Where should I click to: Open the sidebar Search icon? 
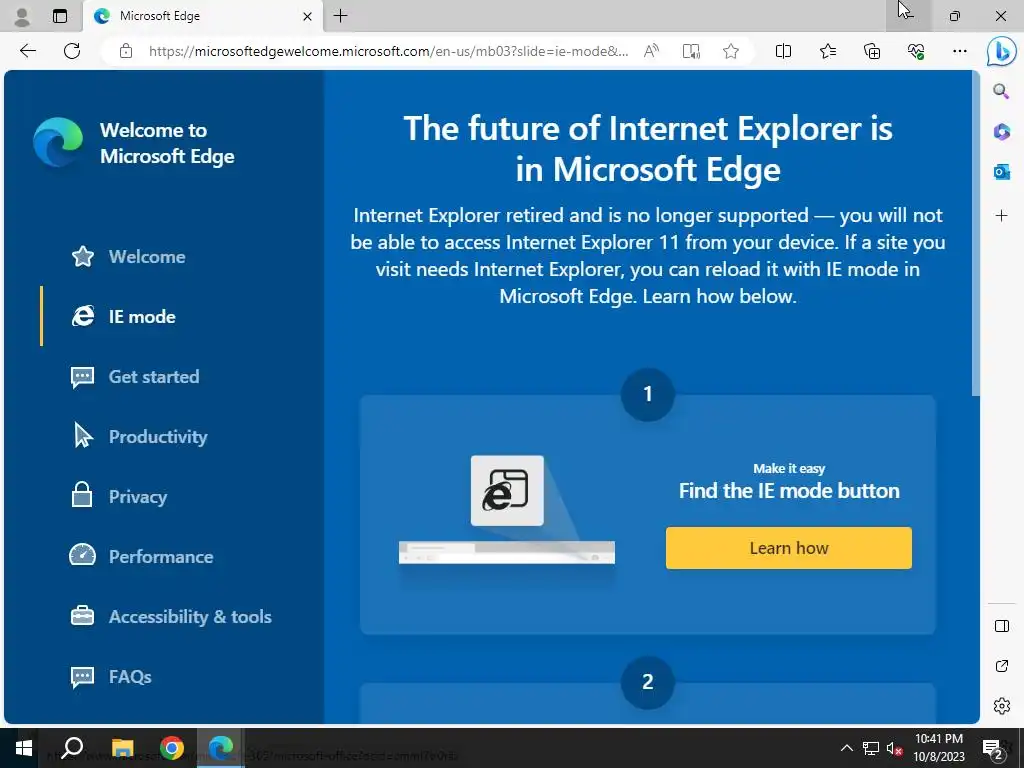tap(1001, 91)
